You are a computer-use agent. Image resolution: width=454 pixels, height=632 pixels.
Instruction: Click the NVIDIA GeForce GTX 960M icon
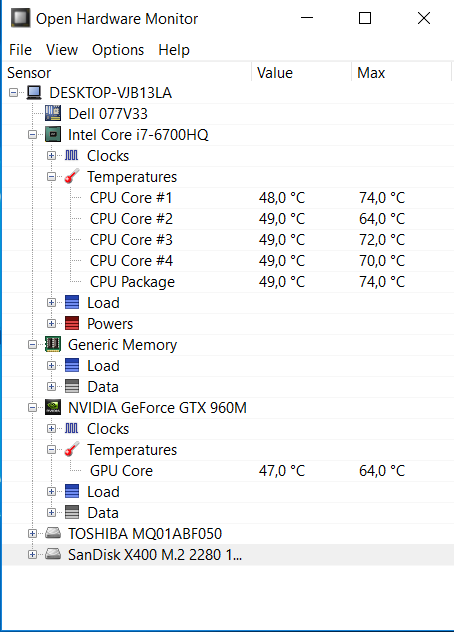(x=53, y=407)
